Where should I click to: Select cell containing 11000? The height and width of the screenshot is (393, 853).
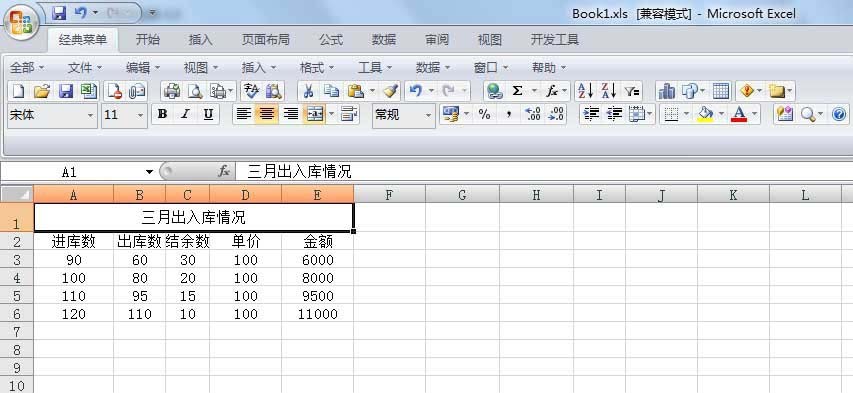coord(317,314)
